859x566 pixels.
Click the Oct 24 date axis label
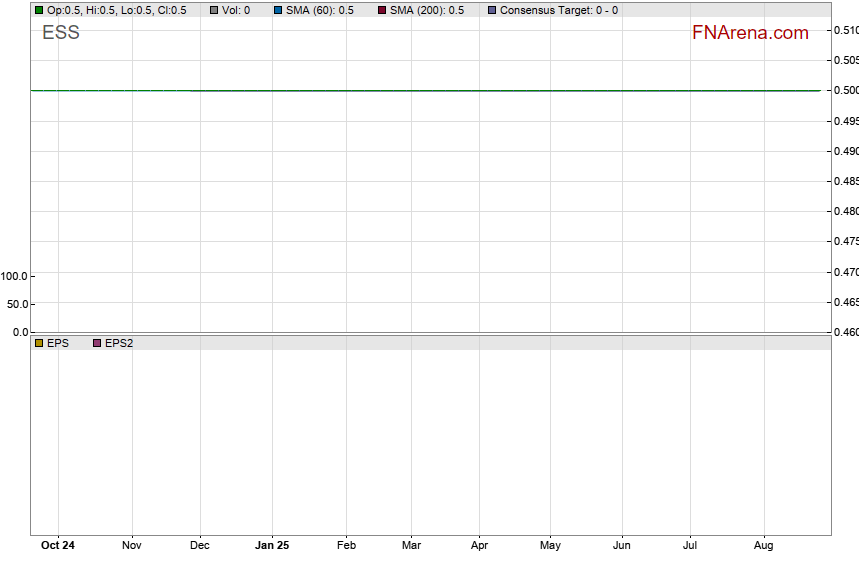pos(58,546)
